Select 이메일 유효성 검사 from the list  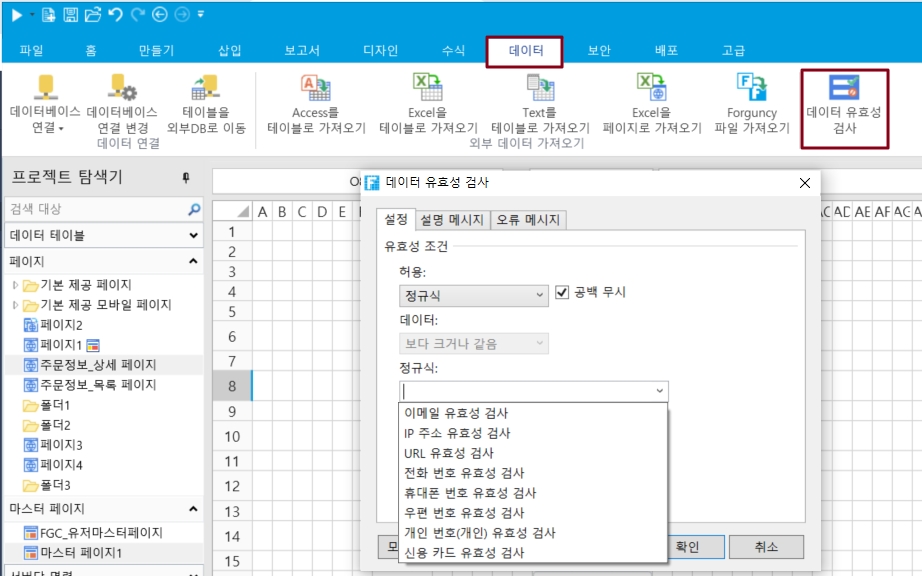(x=456, y=413)
